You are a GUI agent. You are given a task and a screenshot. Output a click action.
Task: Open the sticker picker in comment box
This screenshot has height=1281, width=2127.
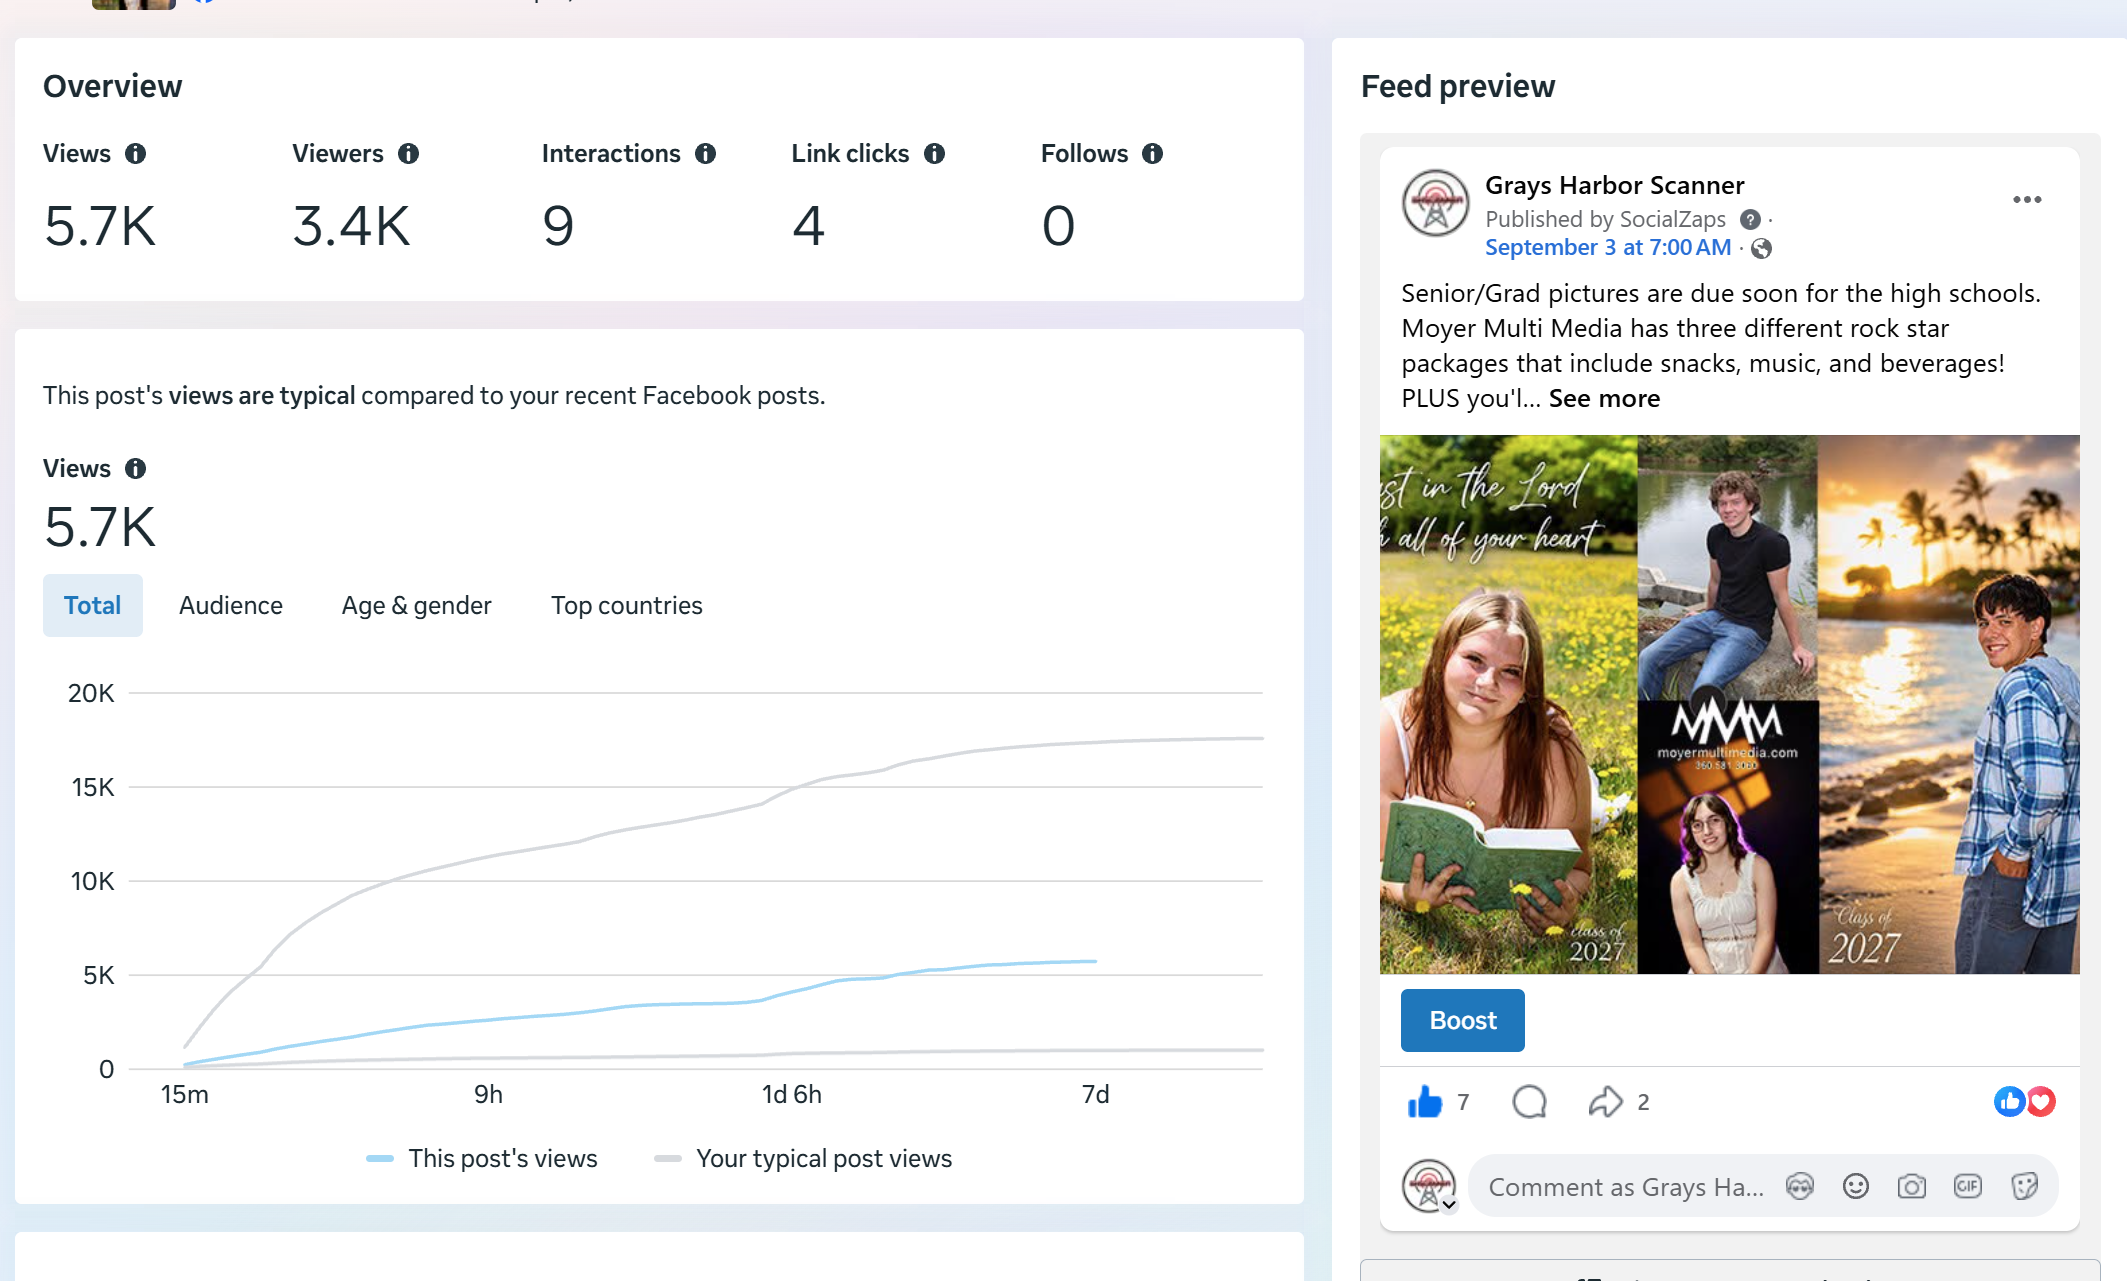pos(2024,1187)
